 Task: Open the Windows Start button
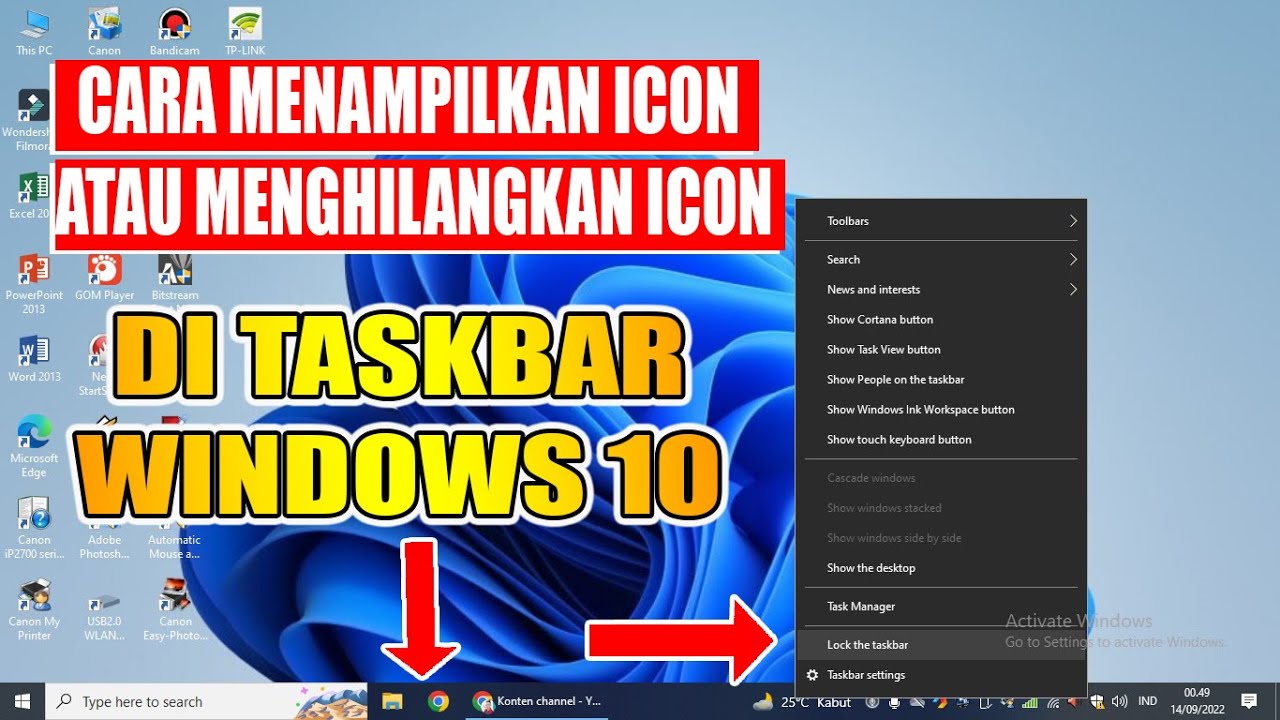click(x=22, y=701)
